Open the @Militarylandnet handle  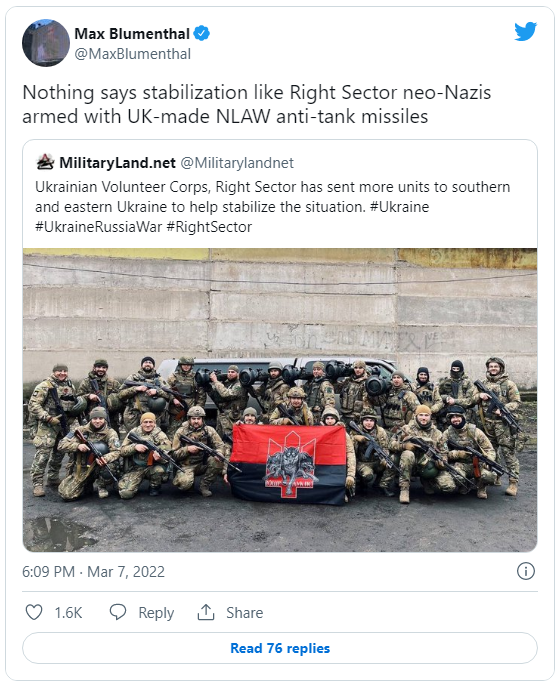pyautogui.click(x=237, y=163)
